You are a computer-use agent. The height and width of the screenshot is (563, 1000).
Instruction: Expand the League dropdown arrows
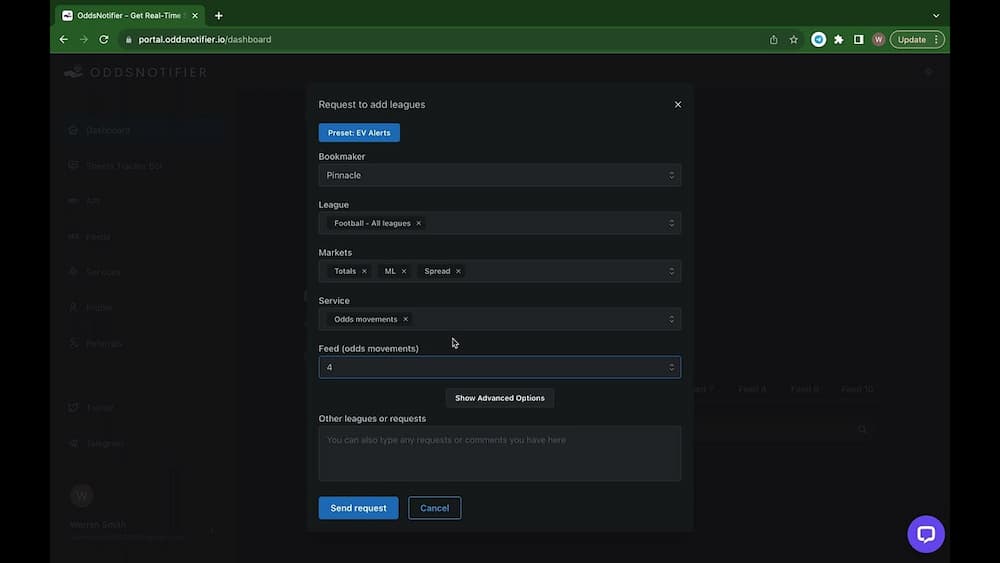click(672, 223)
